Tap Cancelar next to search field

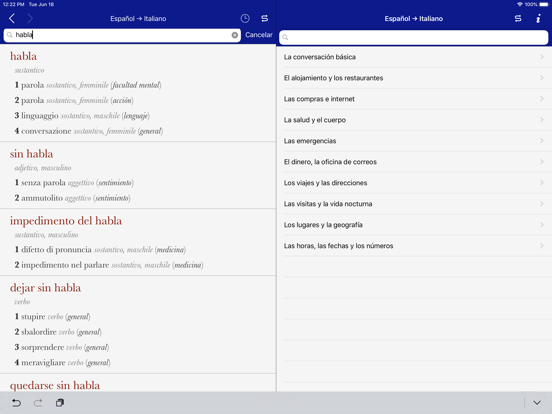tap(259, 35)
